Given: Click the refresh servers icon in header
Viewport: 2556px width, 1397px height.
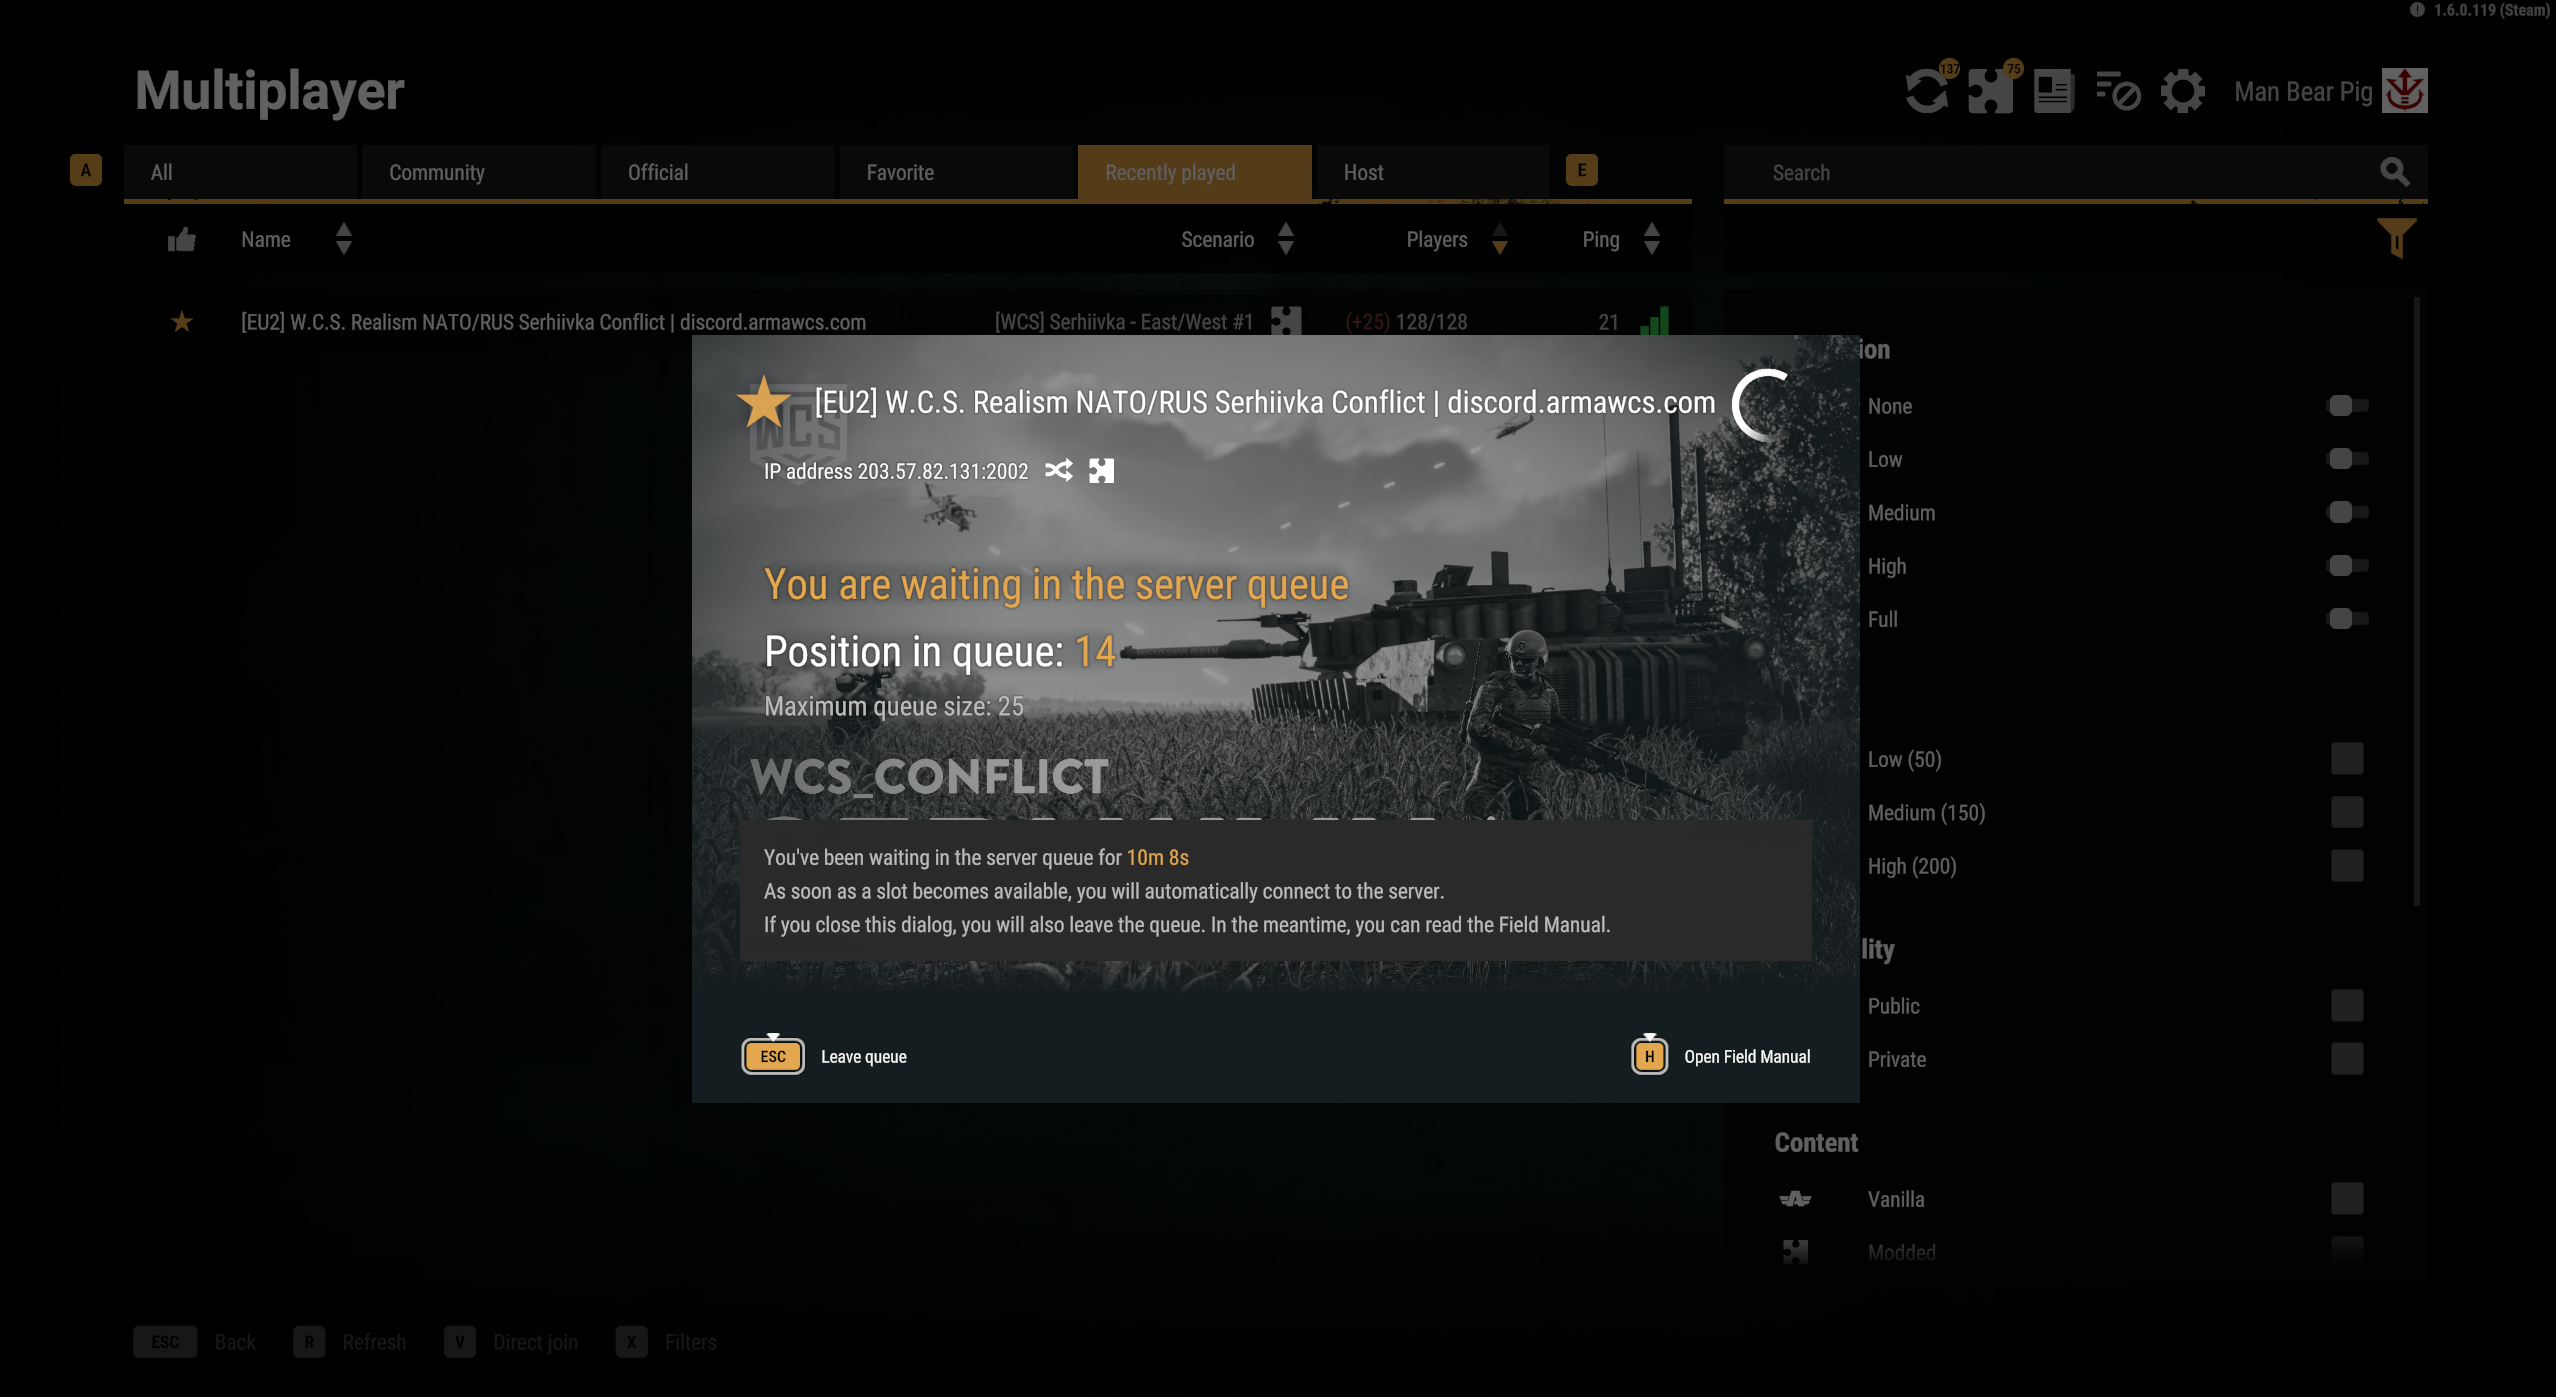Looking at the screenshot, I should [x=1926, y=91].
